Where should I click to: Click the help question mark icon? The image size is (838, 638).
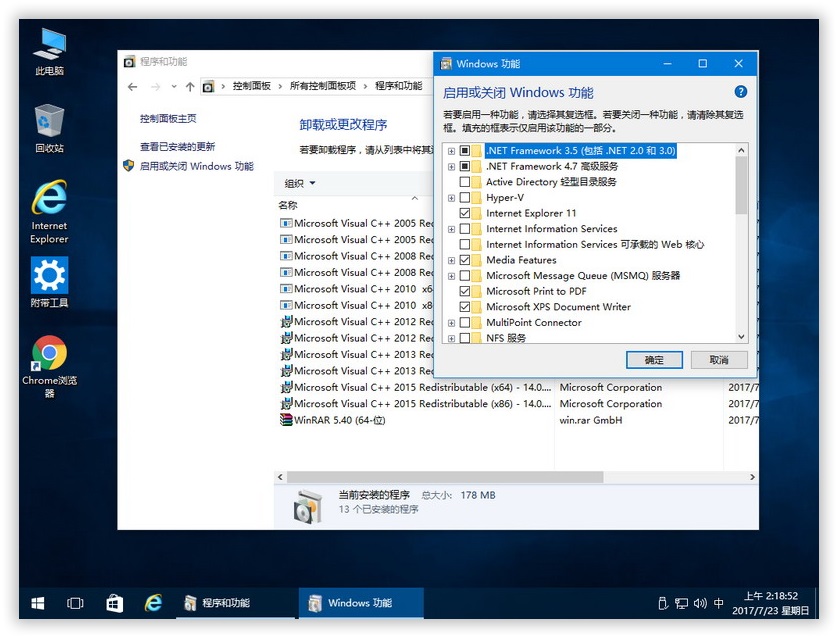(x=740, y=91)
